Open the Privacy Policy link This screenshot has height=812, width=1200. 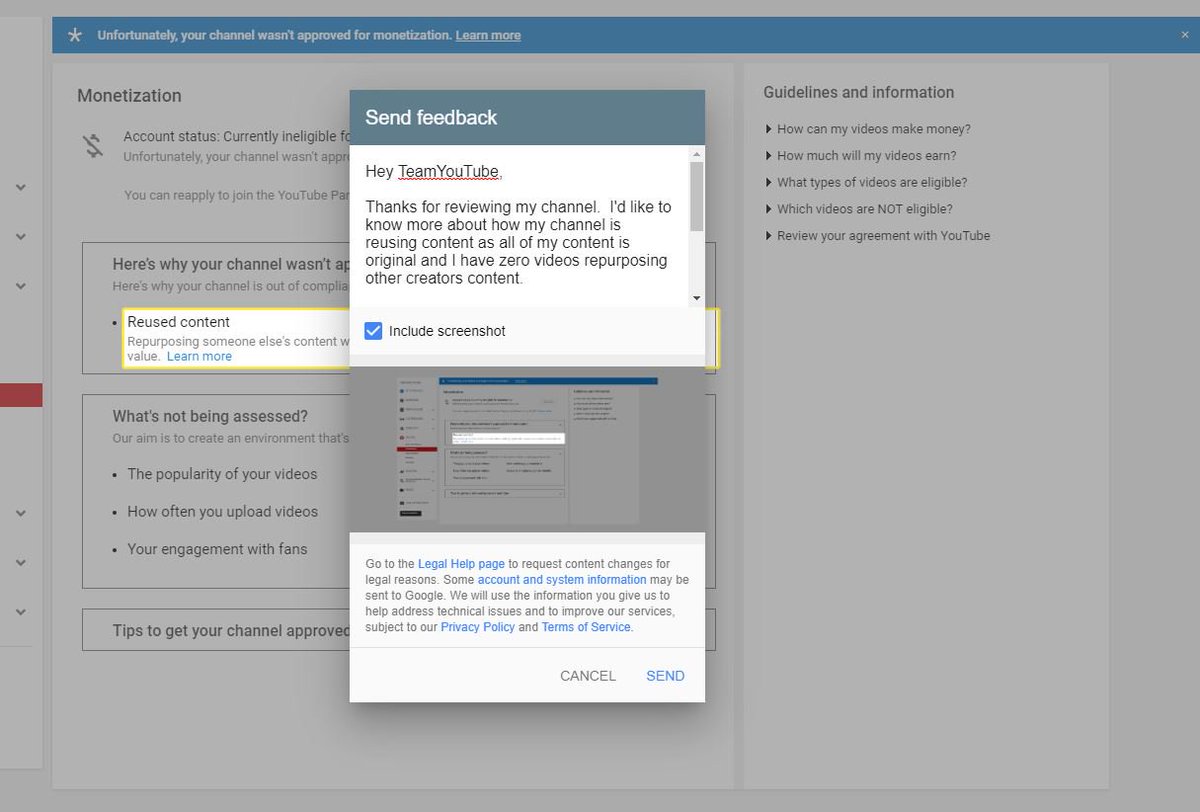point(478,627)
